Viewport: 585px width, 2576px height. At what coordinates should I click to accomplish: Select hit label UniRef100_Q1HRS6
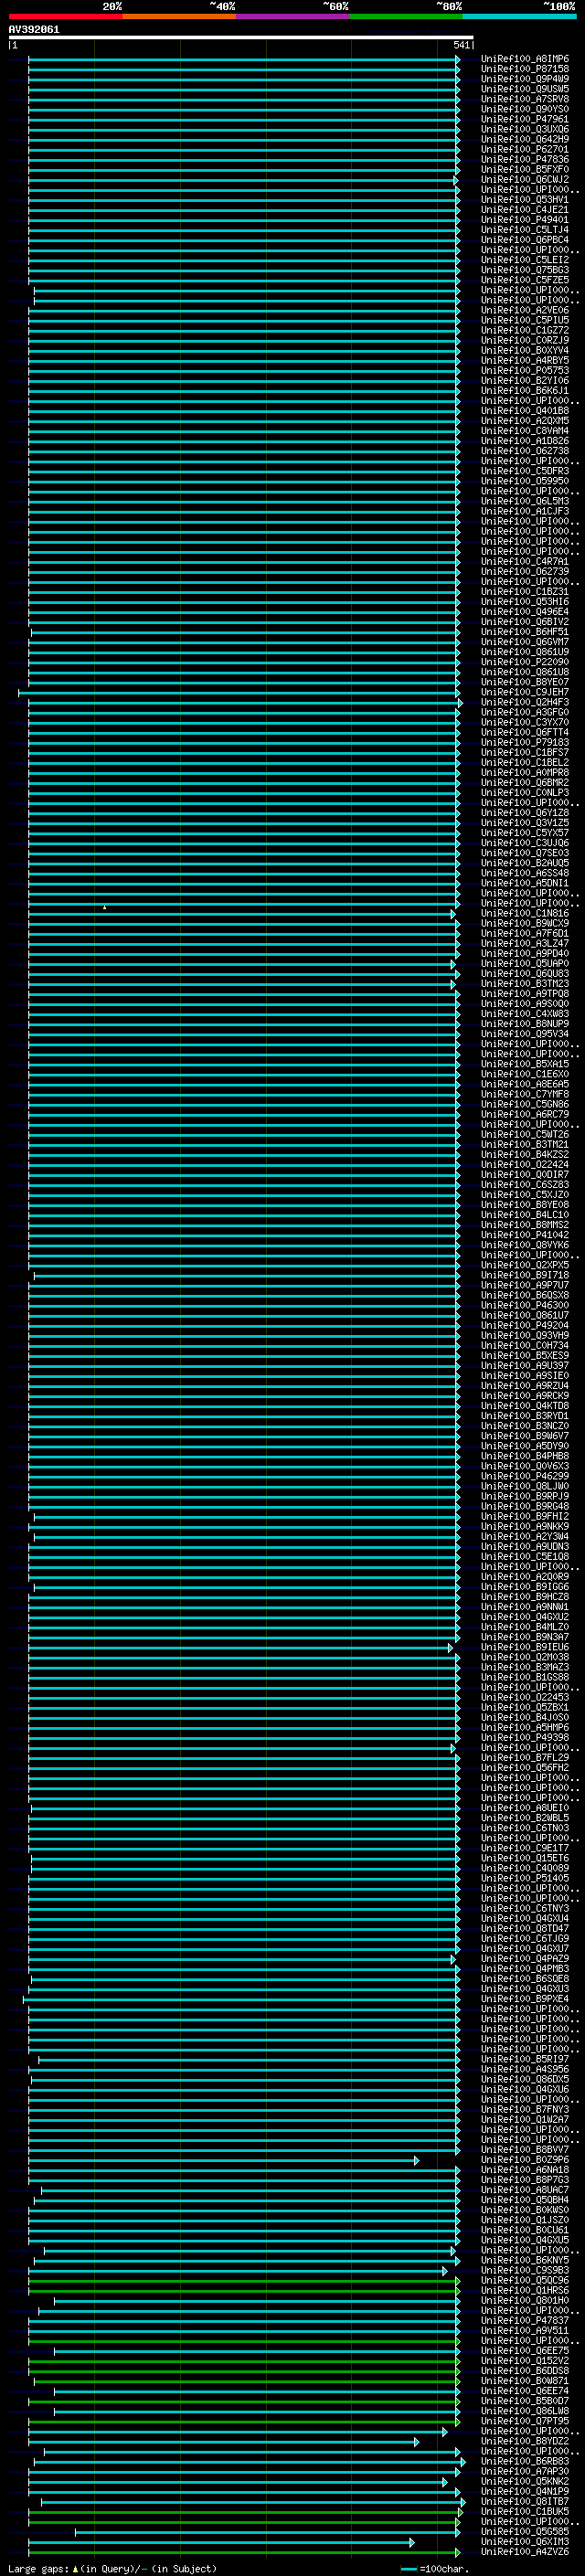(x=525, y=2291)
